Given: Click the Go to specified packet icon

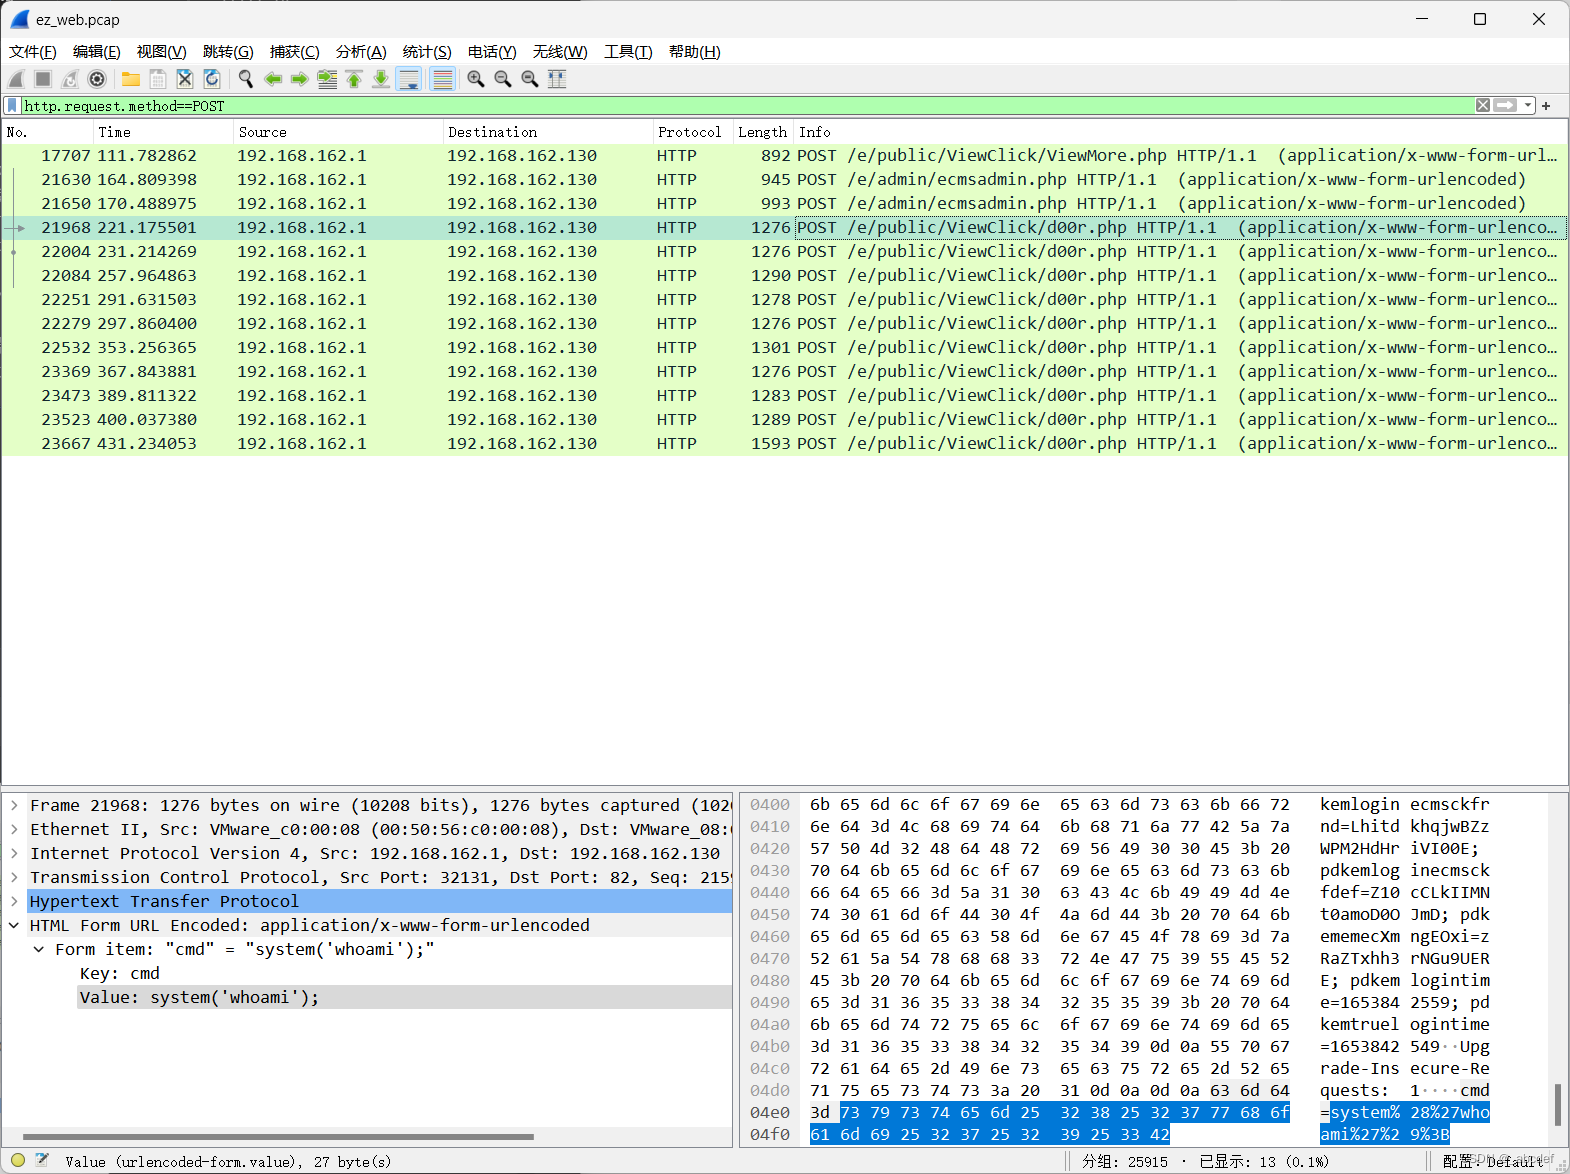Looking at the screenshot, I should pos(327,79).
